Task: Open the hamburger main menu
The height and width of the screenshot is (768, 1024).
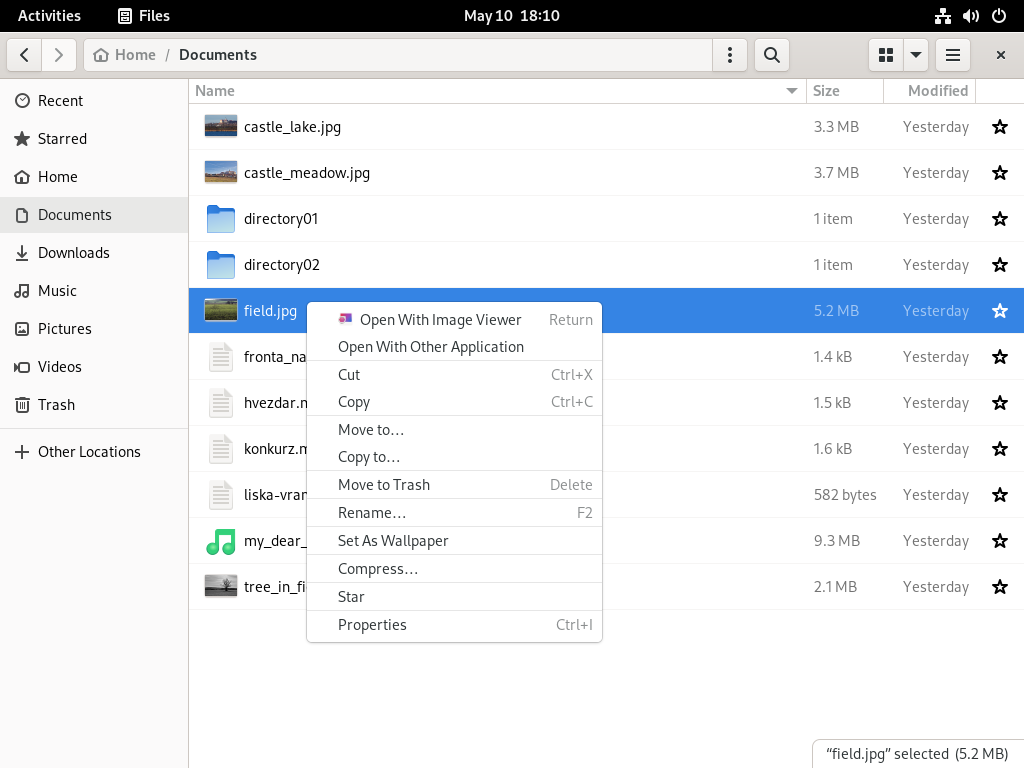Action: coord(953,55)
